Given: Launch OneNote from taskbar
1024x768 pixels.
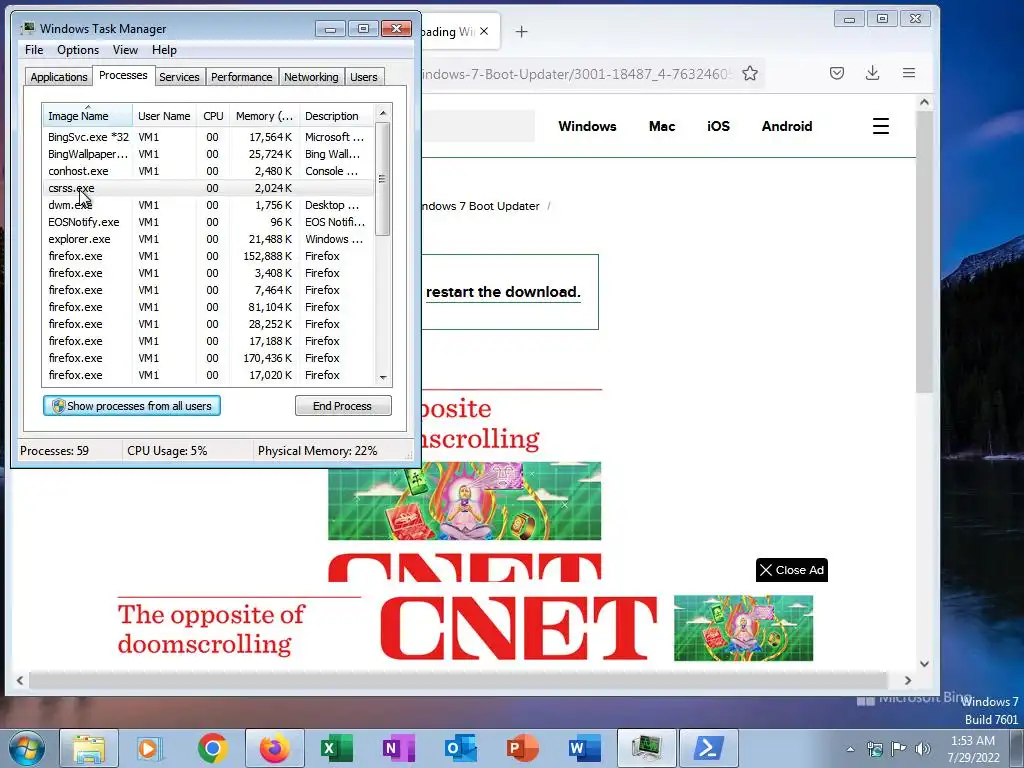Looking at the screenshot, I should [x=398, y=748].
